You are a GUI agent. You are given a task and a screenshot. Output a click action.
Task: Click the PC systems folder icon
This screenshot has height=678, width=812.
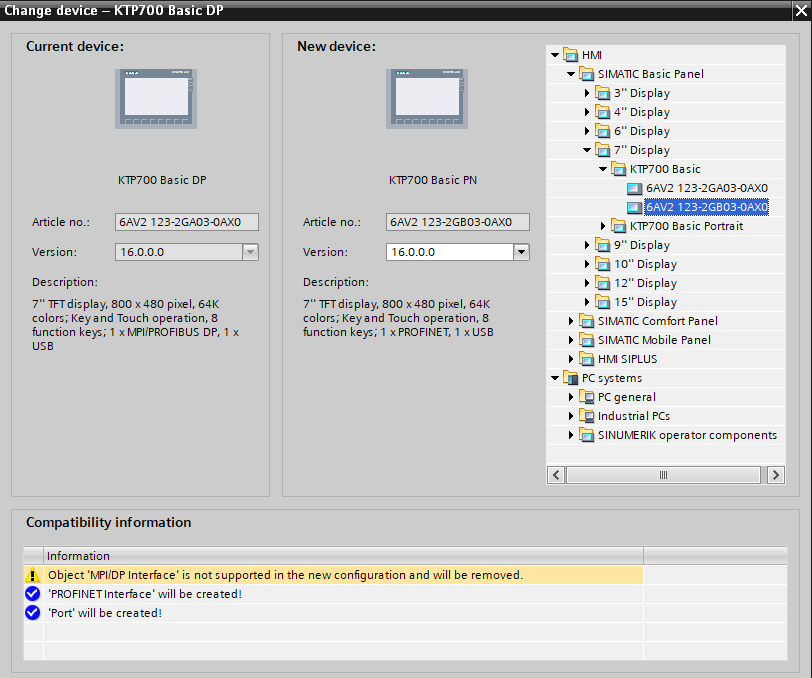pyautogui.click(x=571, y=378)
